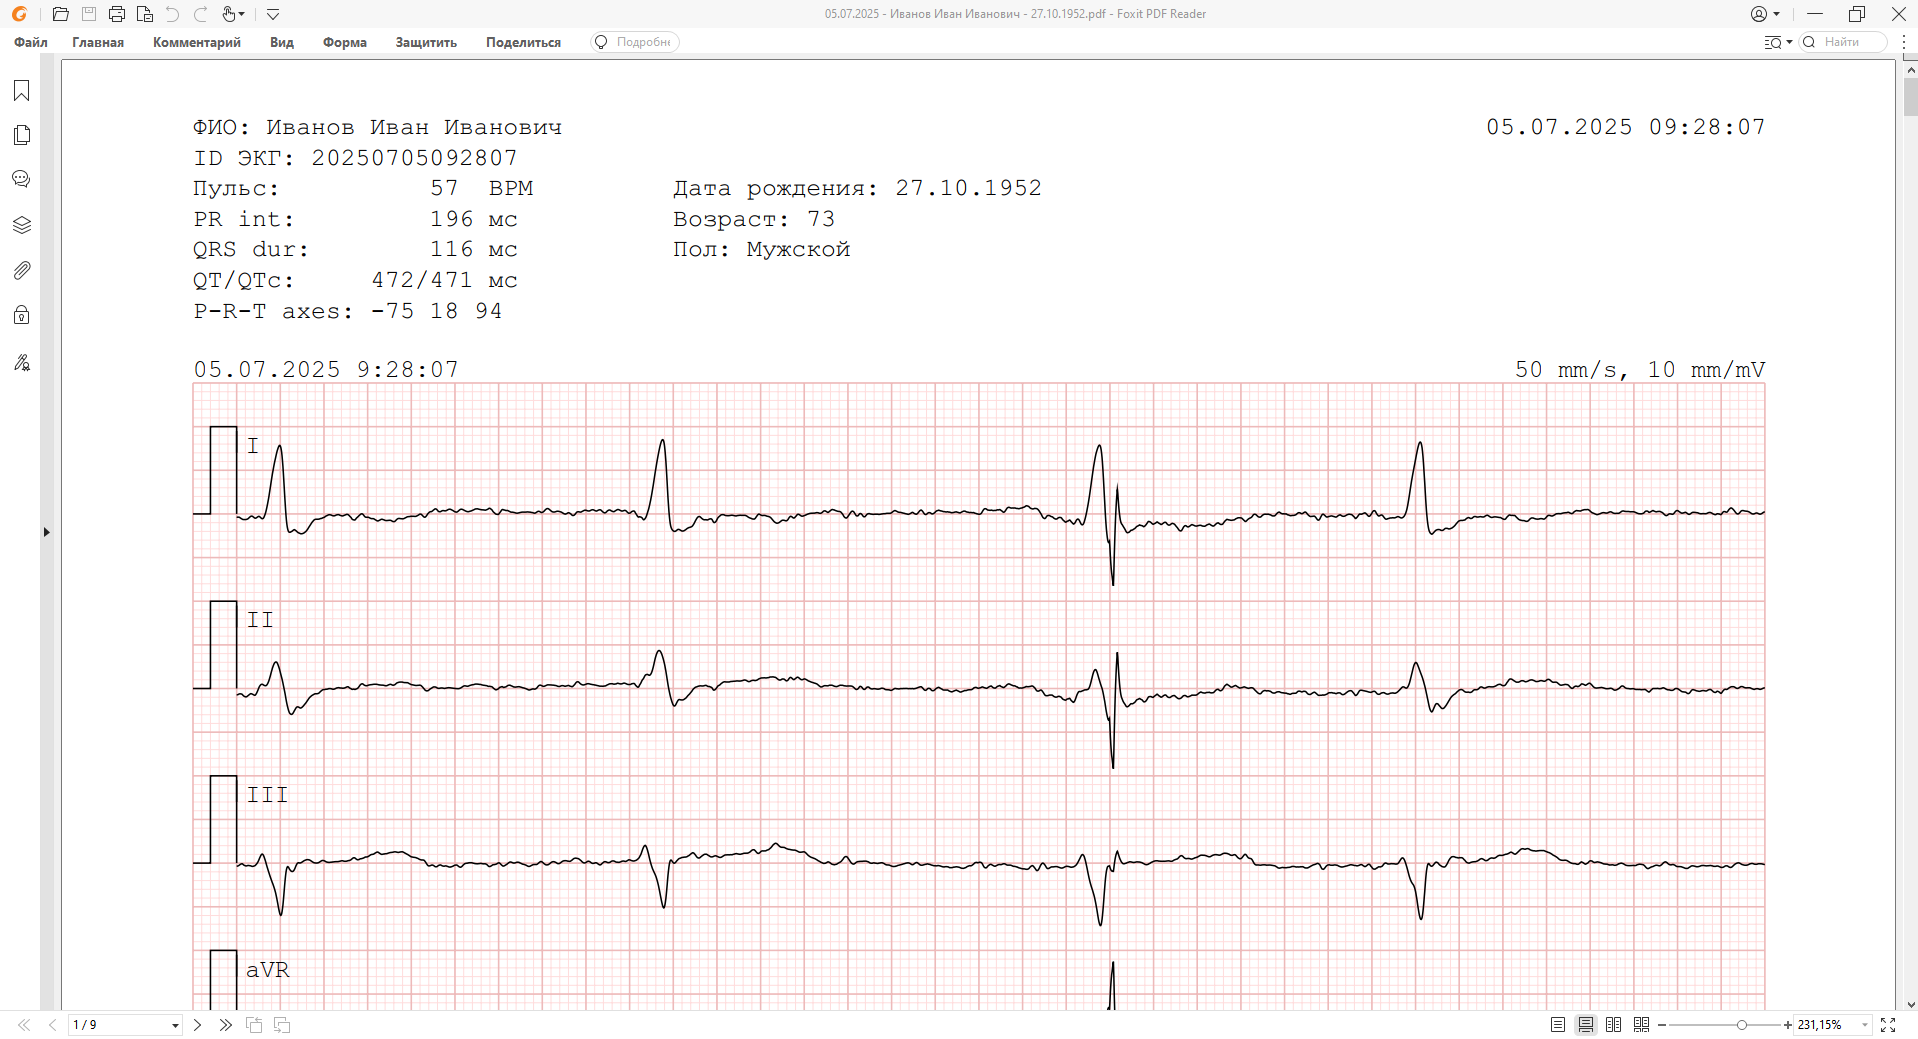Open the Comments panel
This screenshot has height=1039, width=1918.
pos(21,180)
